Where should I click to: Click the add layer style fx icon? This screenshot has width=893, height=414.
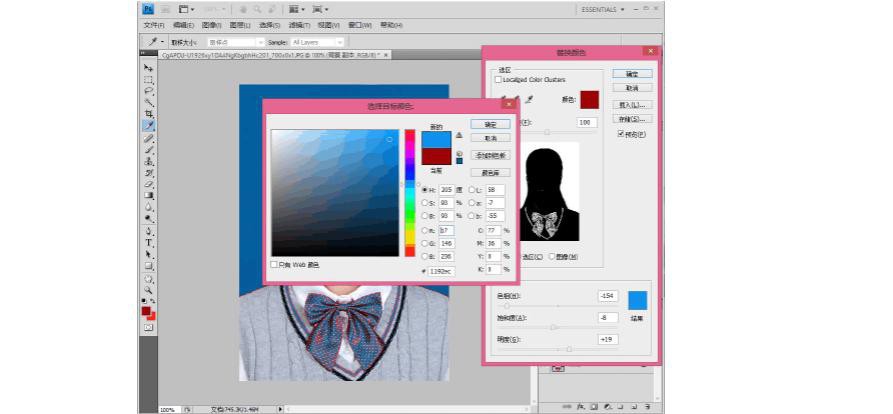coord(580,407)
